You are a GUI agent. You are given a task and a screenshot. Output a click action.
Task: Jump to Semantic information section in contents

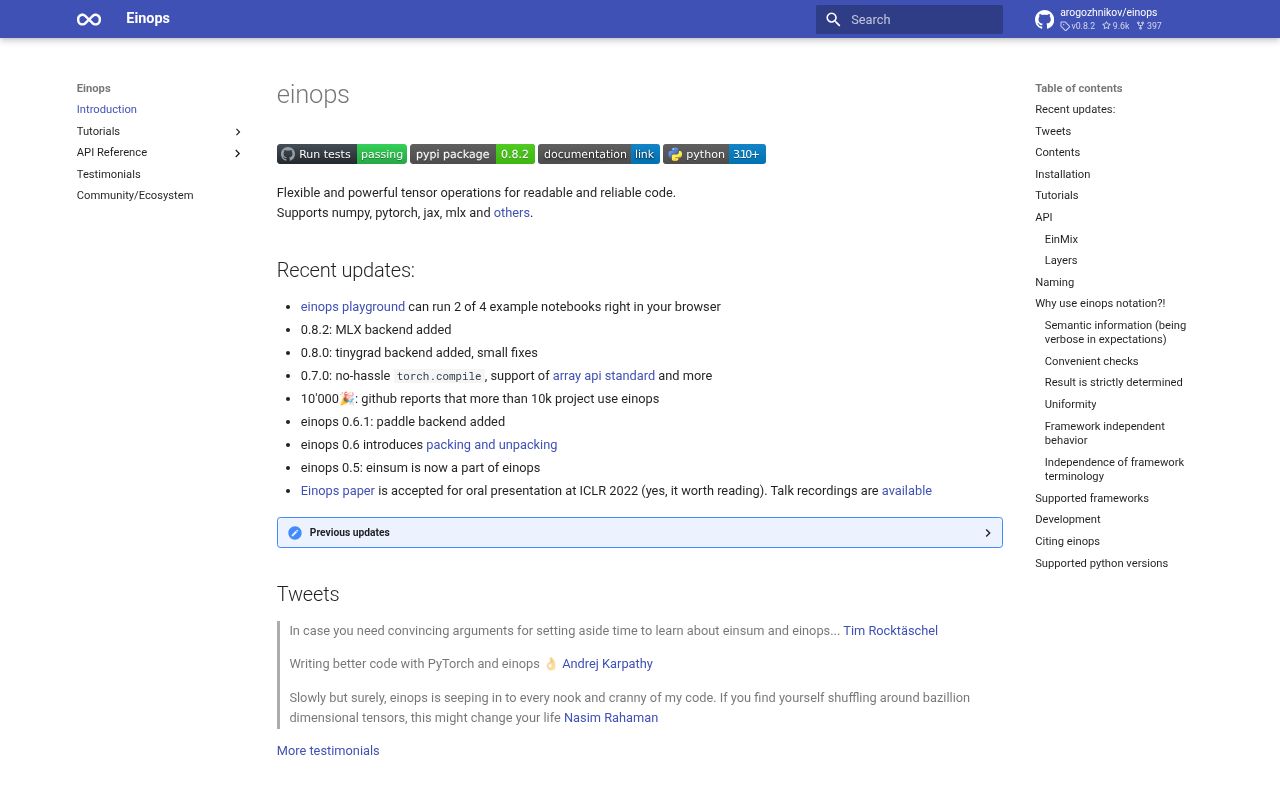(x=1115, y=332)
